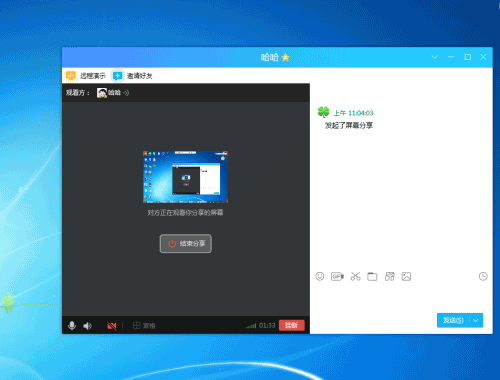The width and height of the screenshot is (500, 380).
Task: Click the green clover avatar in chat
Action: 323,112
